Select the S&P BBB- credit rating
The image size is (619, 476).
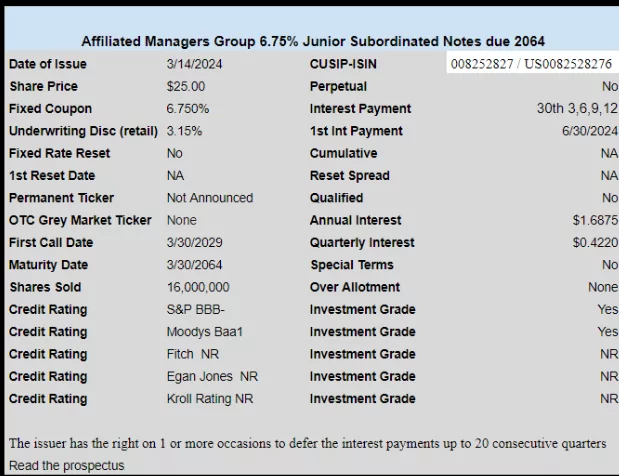point(195,309)
